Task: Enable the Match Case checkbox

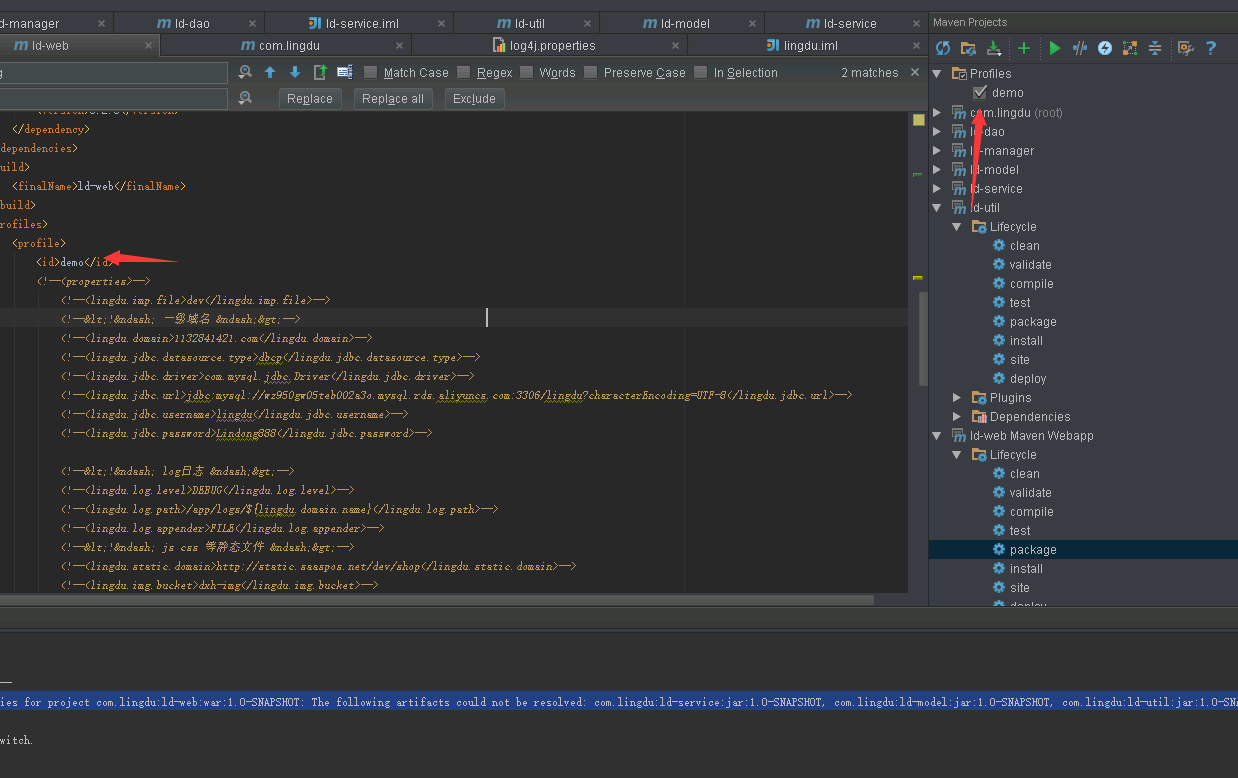Action: (371, 72)
